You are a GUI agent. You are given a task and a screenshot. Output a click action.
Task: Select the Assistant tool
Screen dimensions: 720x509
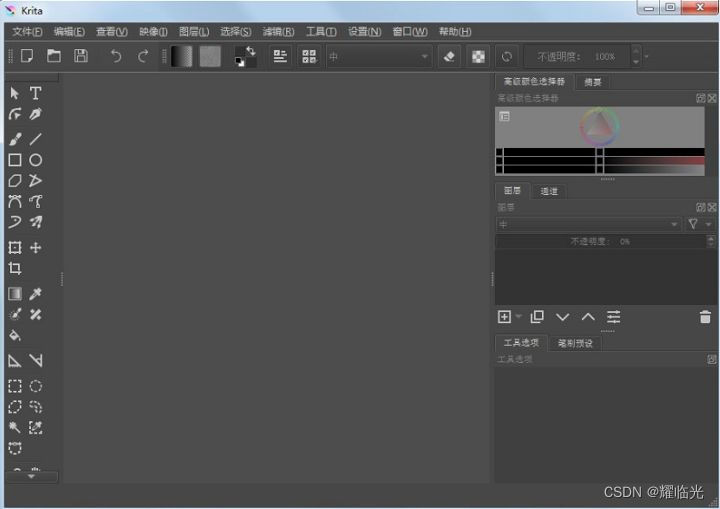(x=15, y=361)
